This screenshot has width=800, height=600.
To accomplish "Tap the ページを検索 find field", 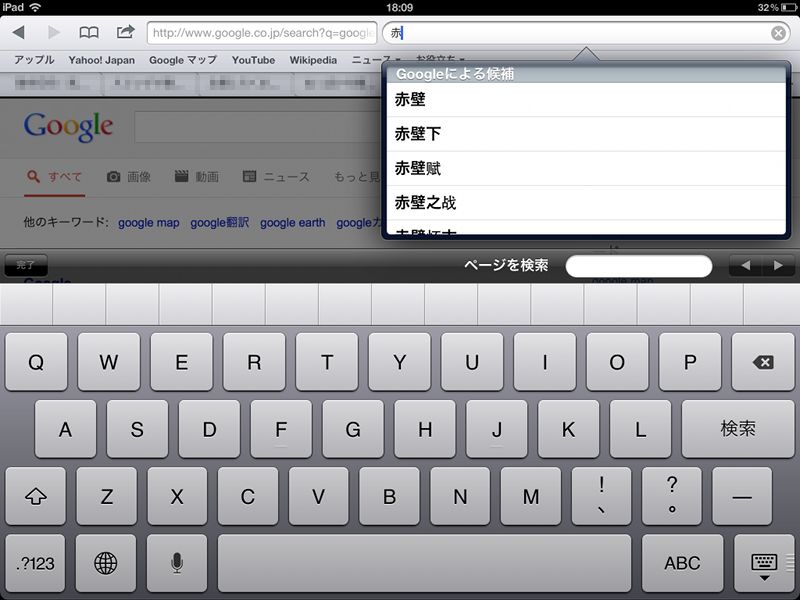I will click(639, 266).
